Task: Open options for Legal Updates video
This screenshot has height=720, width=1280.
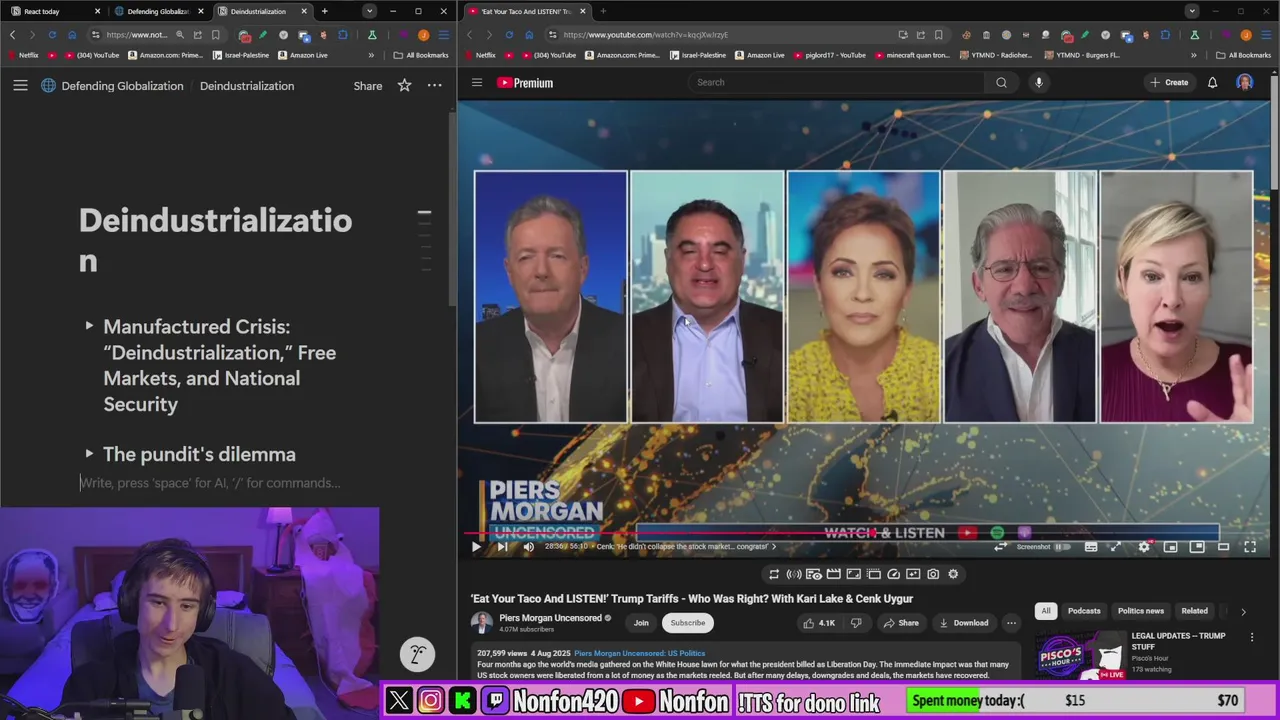Action: click(1251, 637)
